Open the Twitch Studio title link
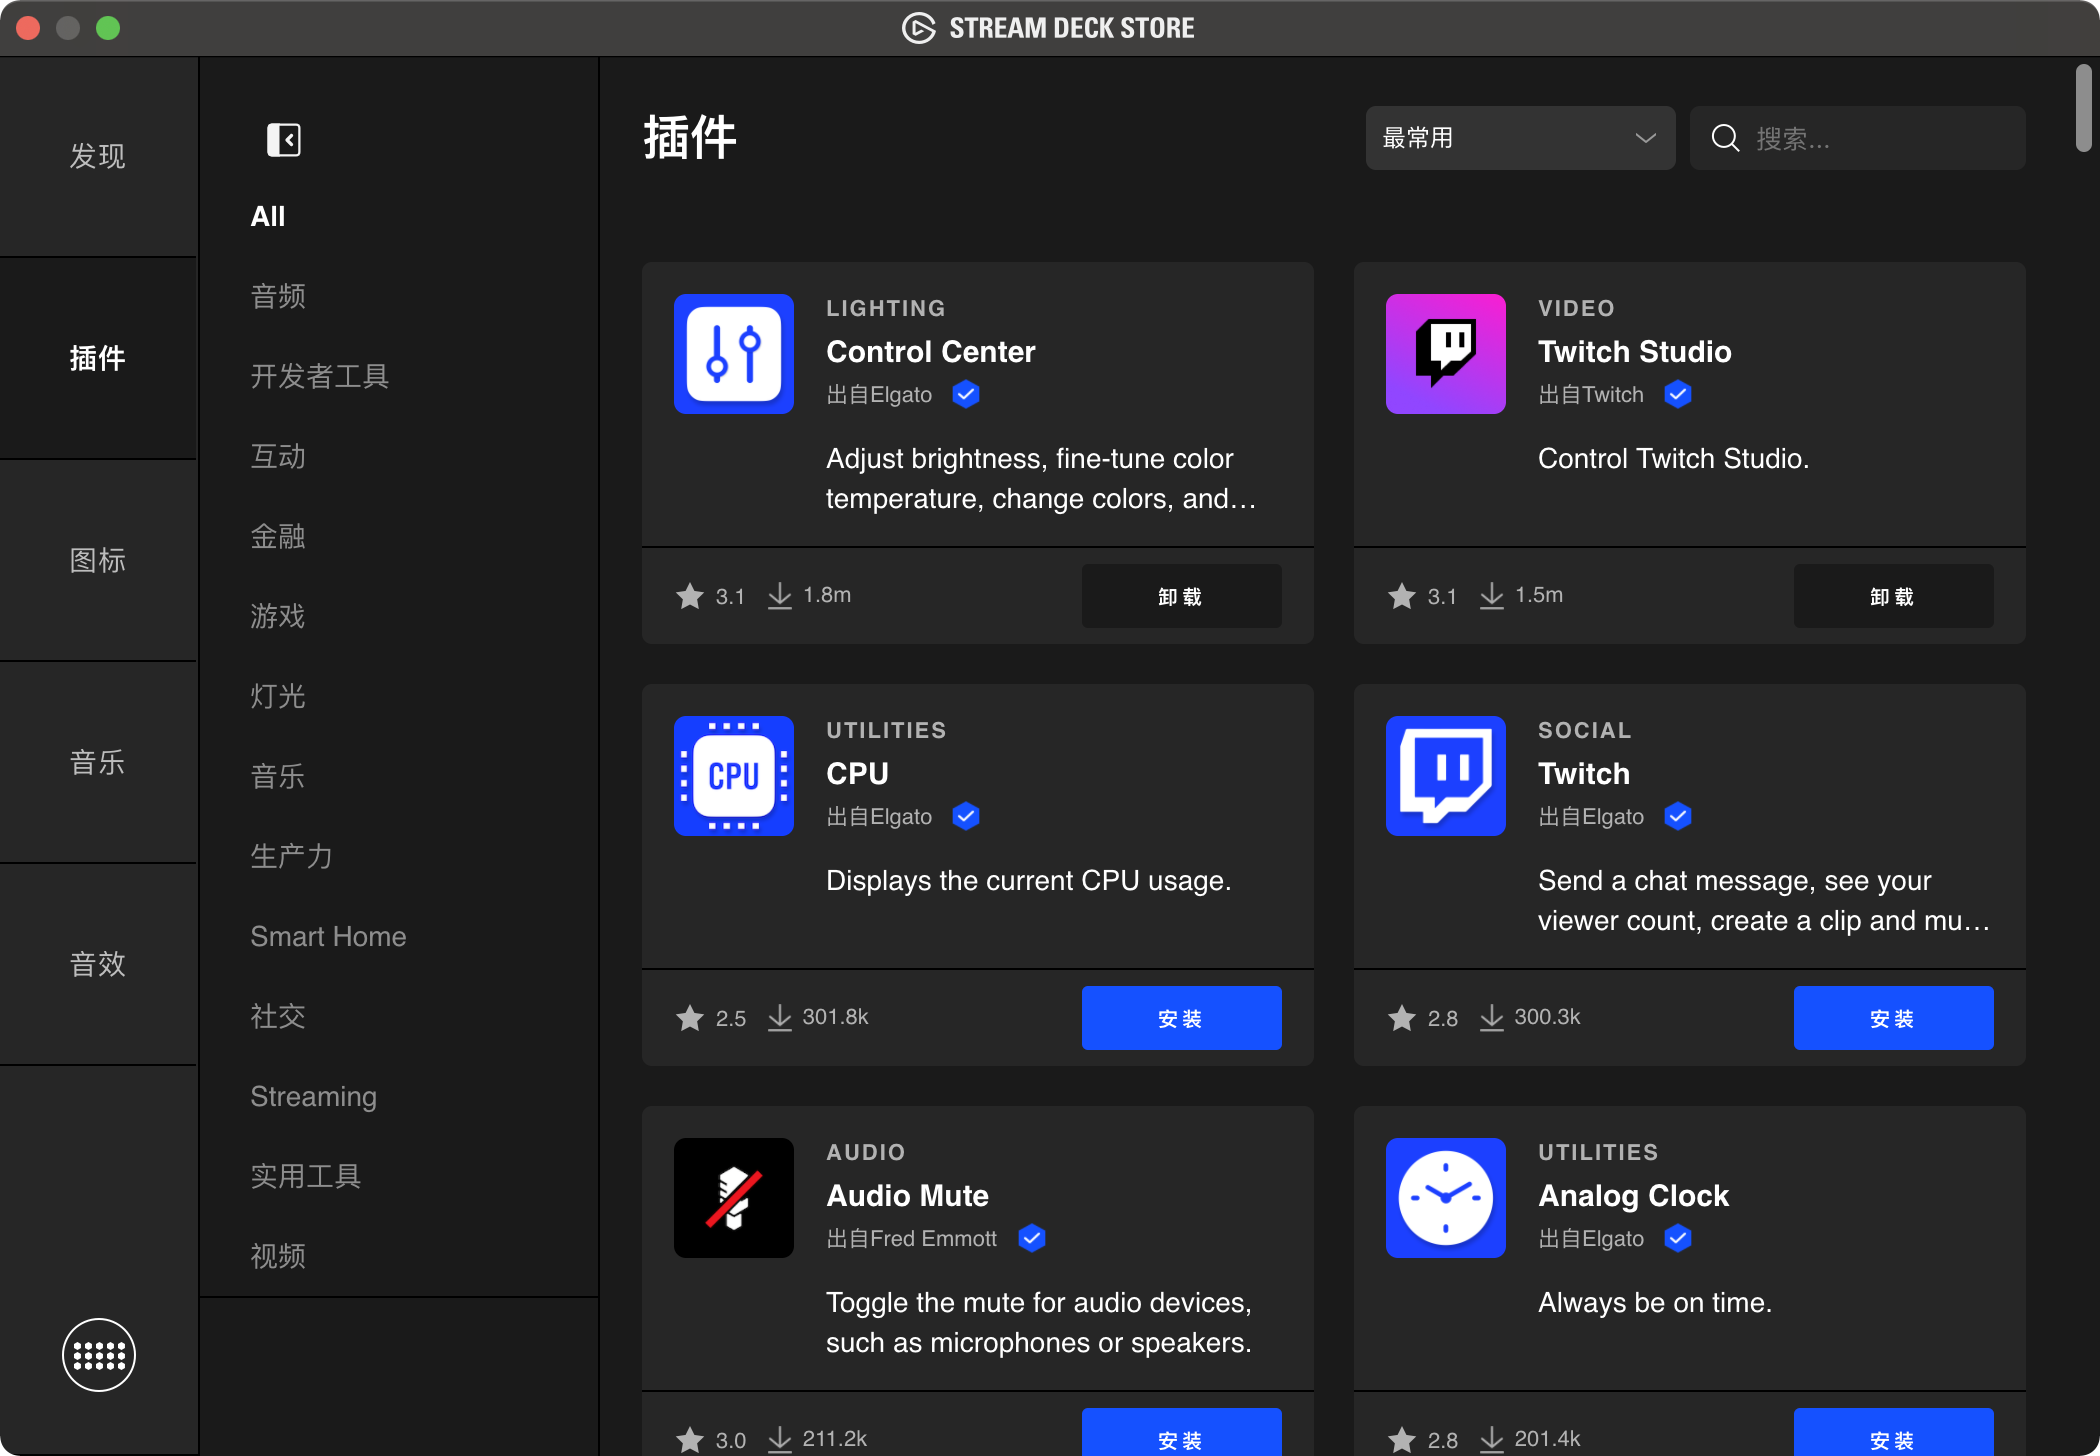Screen dimensions: 2100x1456 coord(1634,352)
